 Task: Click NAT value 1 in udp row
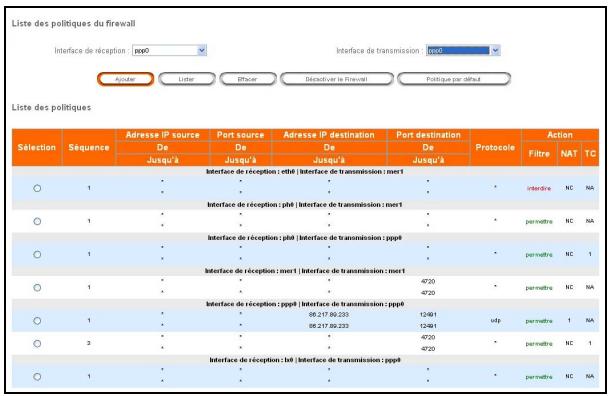click(569, 321)
